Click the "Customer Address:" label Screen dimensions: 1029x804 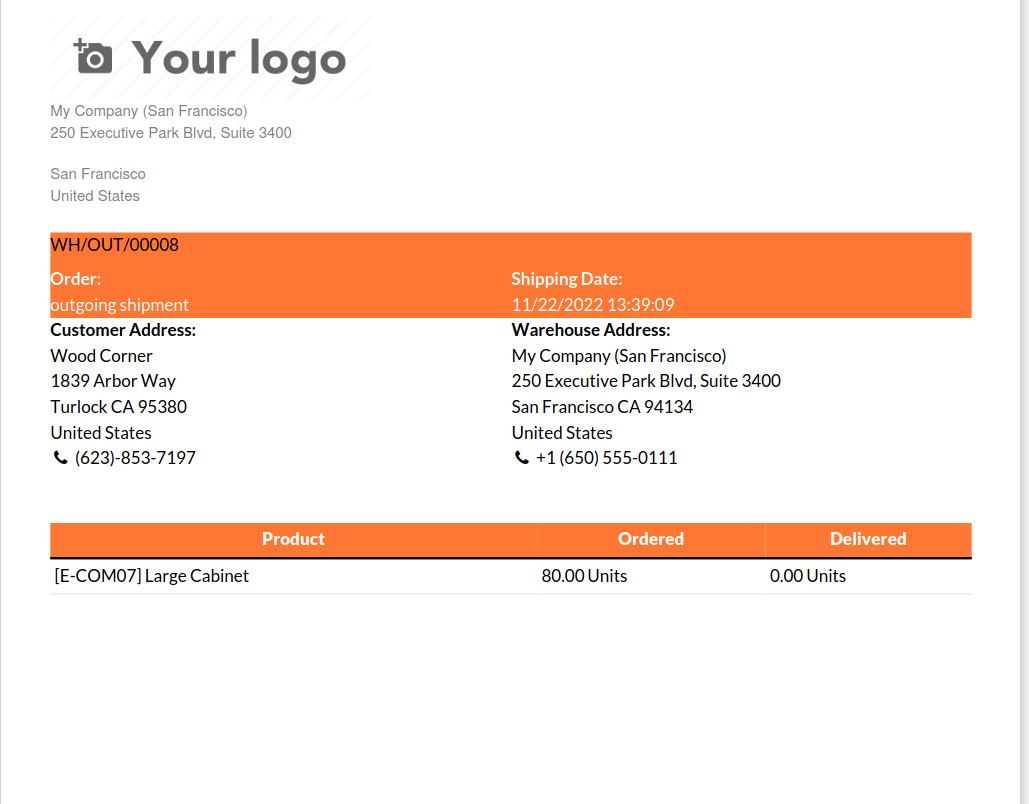[x=123, y=330]
